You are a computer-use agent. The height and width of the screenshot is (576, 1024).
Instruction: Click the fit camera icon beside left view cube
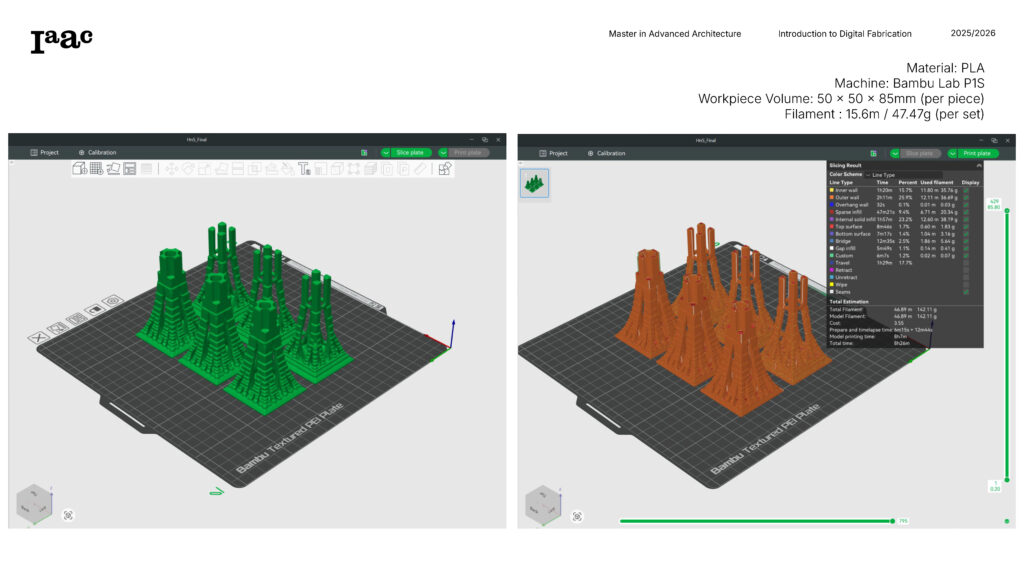click(68, 515)
